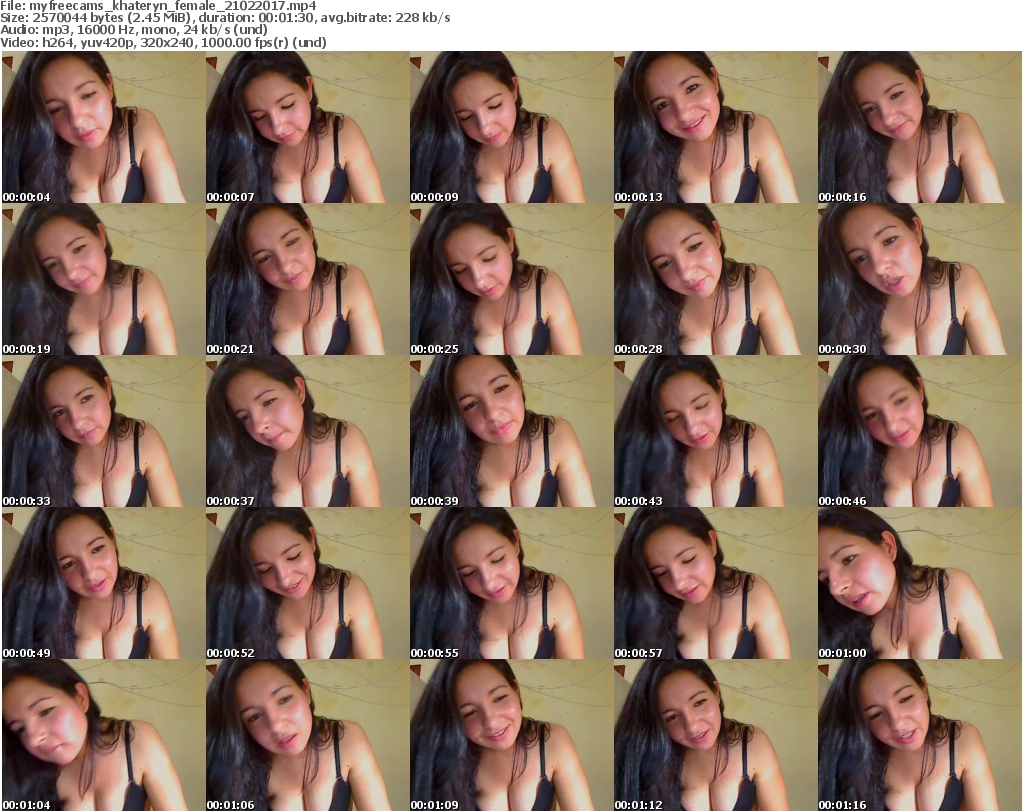The image size is (1024, 811).
Task: Select the frame at 00:01:04
Action: point(103,735)
